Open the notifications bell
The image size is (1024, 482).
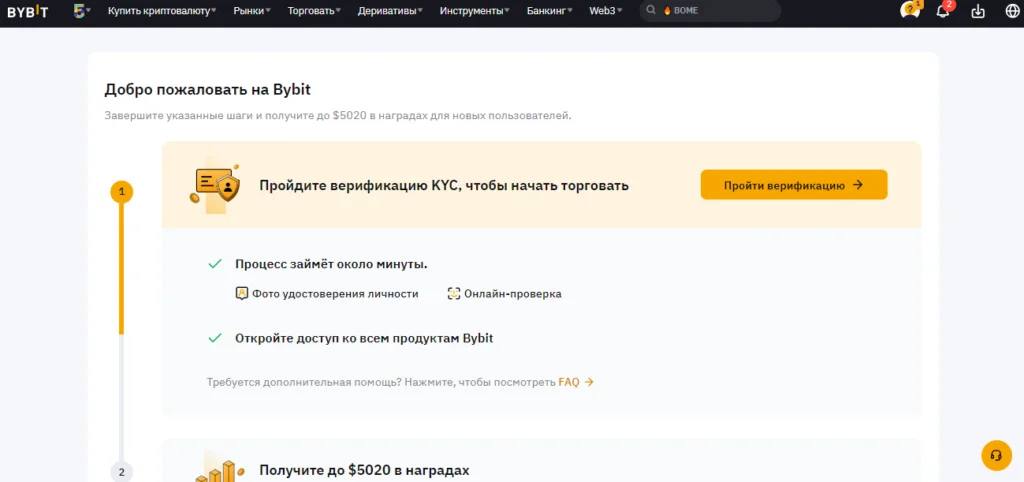(x=943, y=11)
